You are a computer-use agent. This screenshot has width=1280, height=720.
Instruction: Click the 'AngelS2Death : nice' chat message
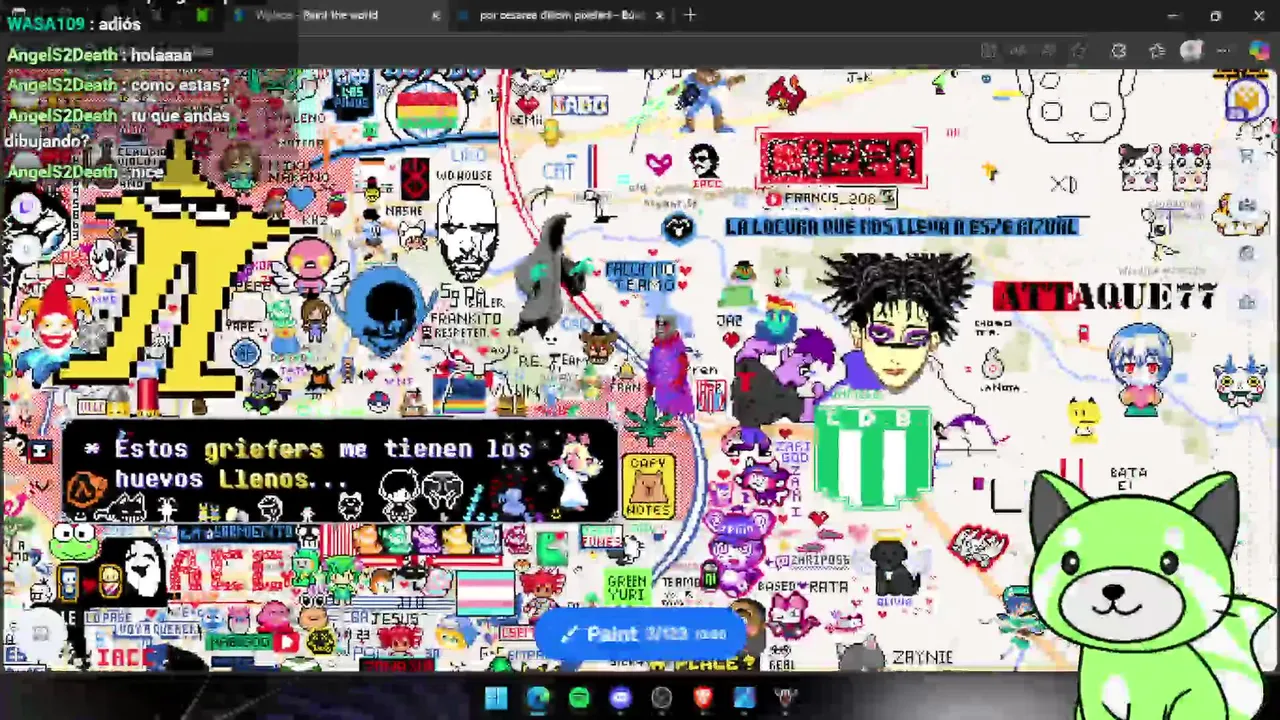85,172
